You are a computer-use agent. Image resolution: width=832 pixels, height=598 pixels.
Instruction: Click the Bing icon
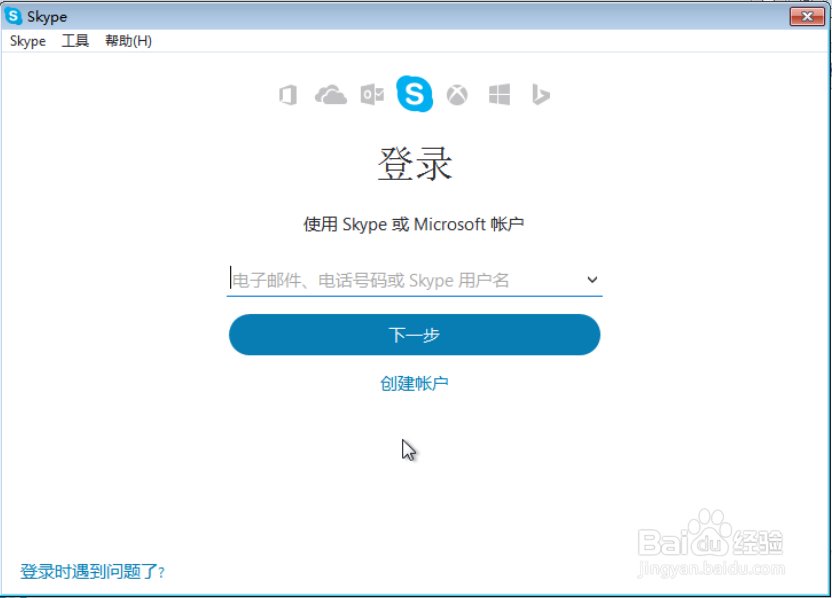tap(541, 95)
